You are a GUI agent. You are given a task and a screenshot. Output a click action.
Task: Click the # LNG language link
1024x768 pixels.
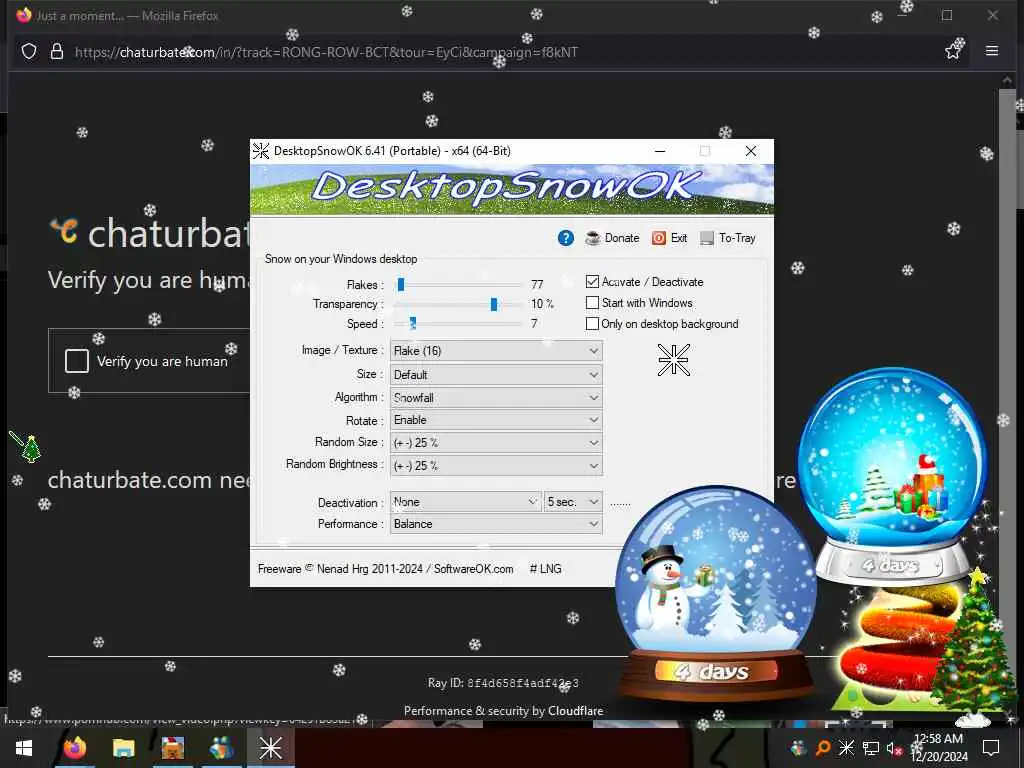pos(545,569)
